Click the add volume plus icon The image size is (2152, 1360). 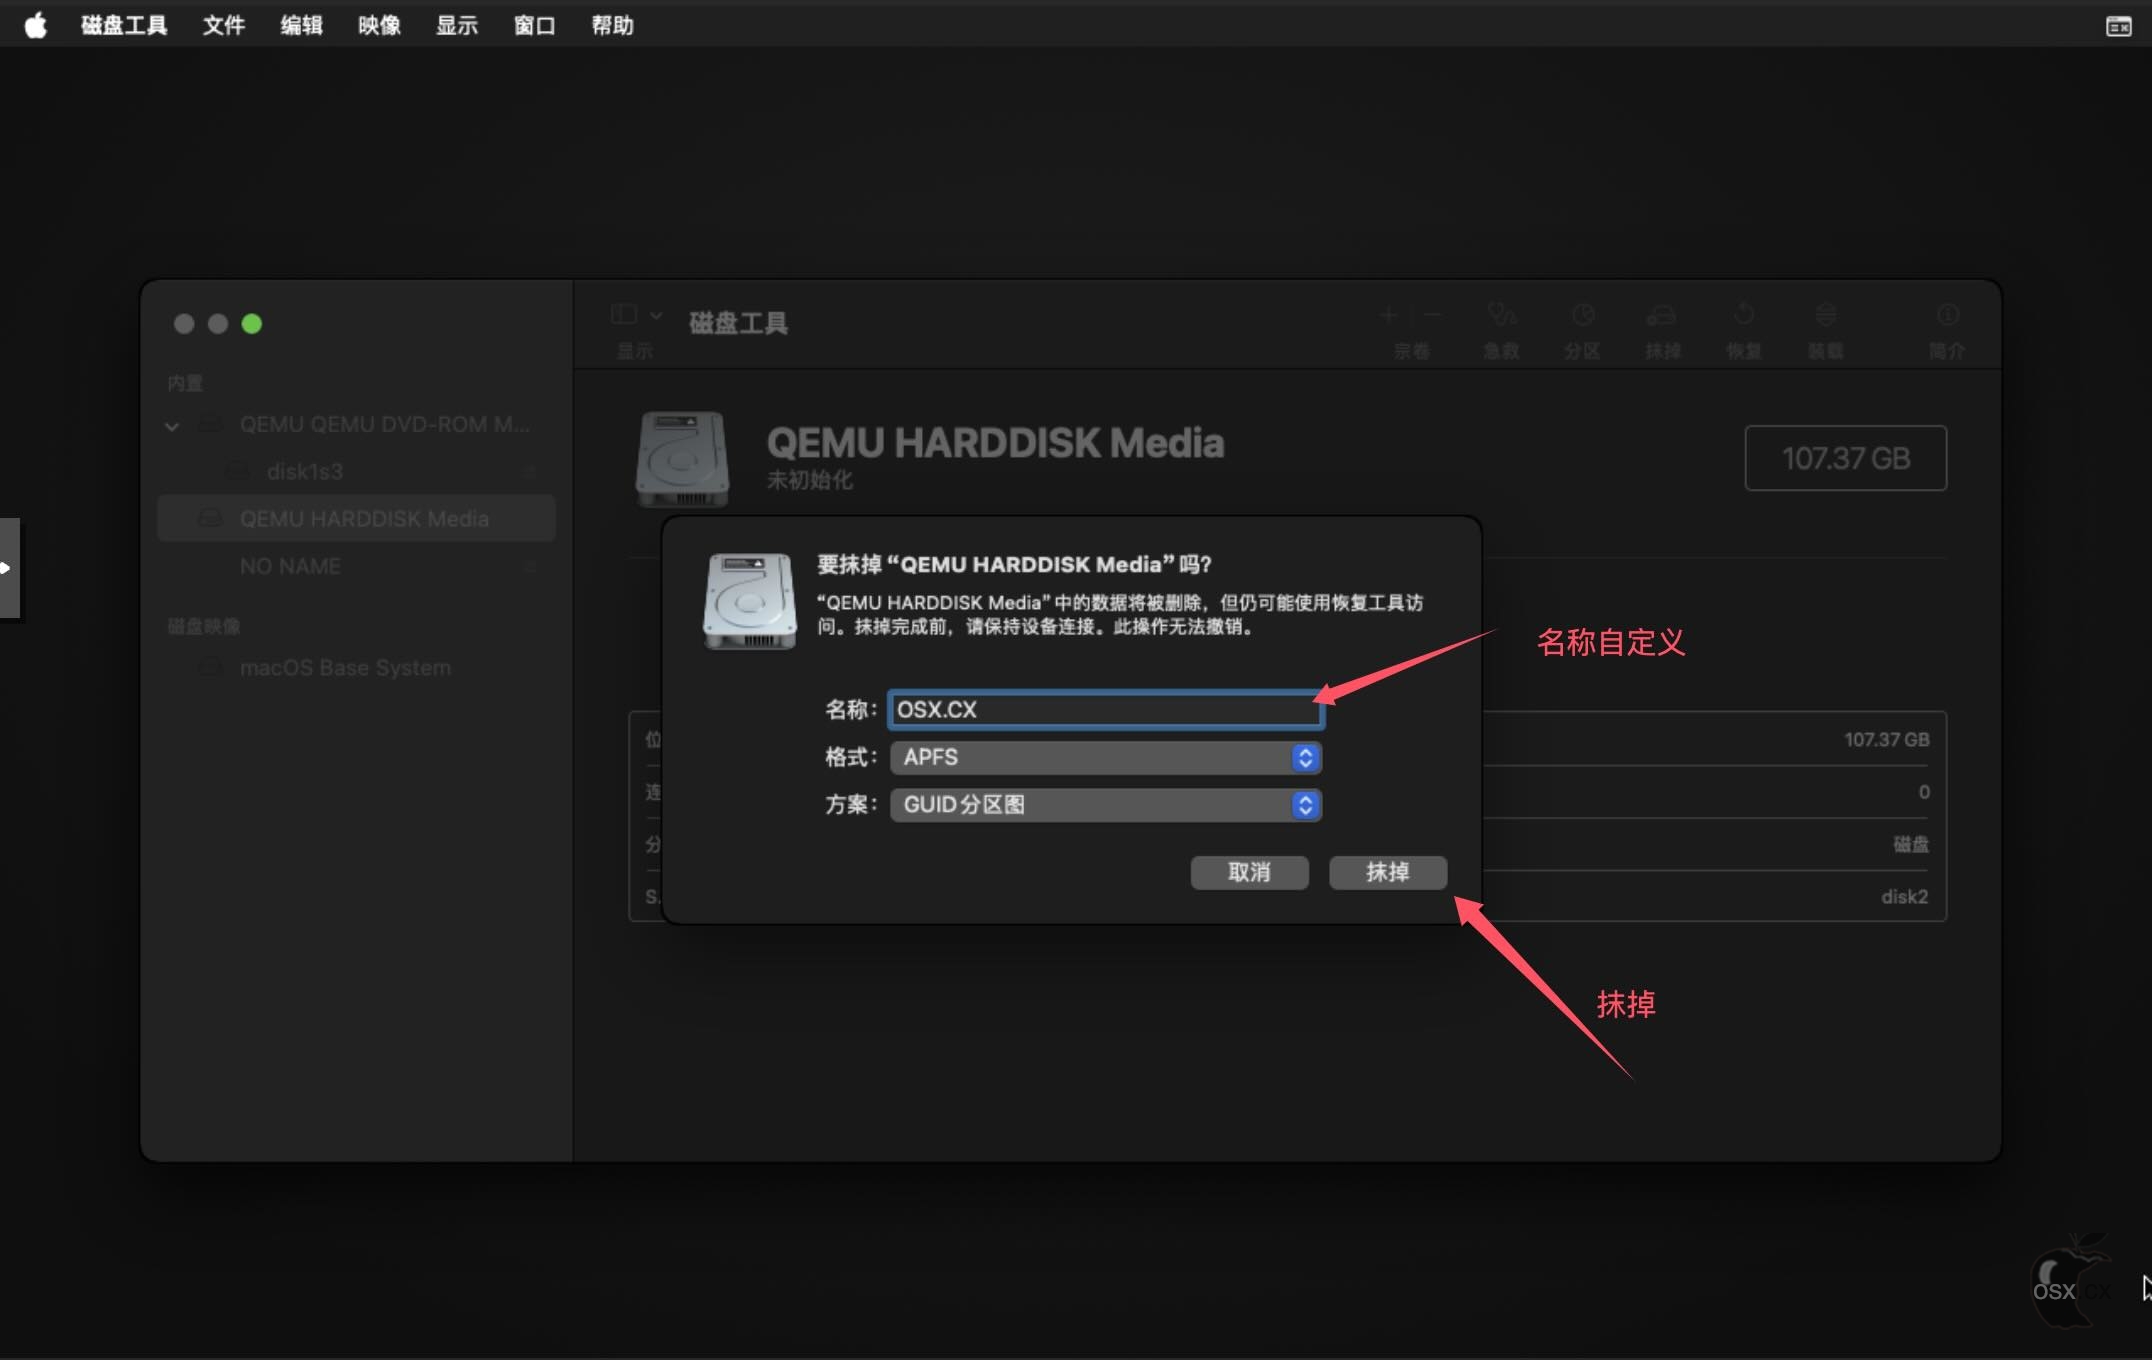click(x=1388, y=315)
